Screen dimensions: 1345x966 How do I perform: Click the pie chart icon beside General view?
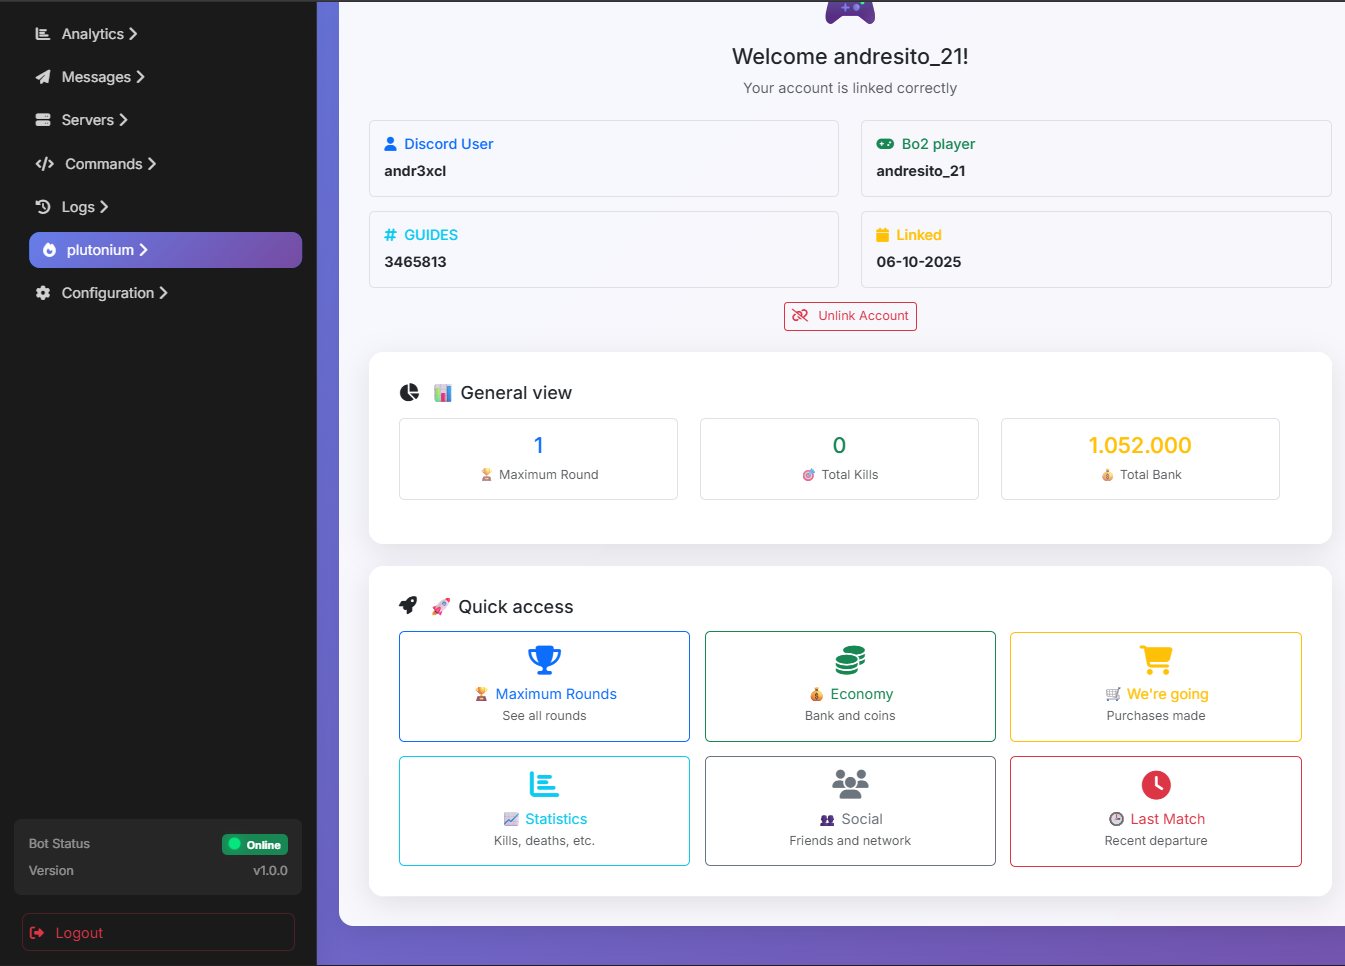(409, 393)
